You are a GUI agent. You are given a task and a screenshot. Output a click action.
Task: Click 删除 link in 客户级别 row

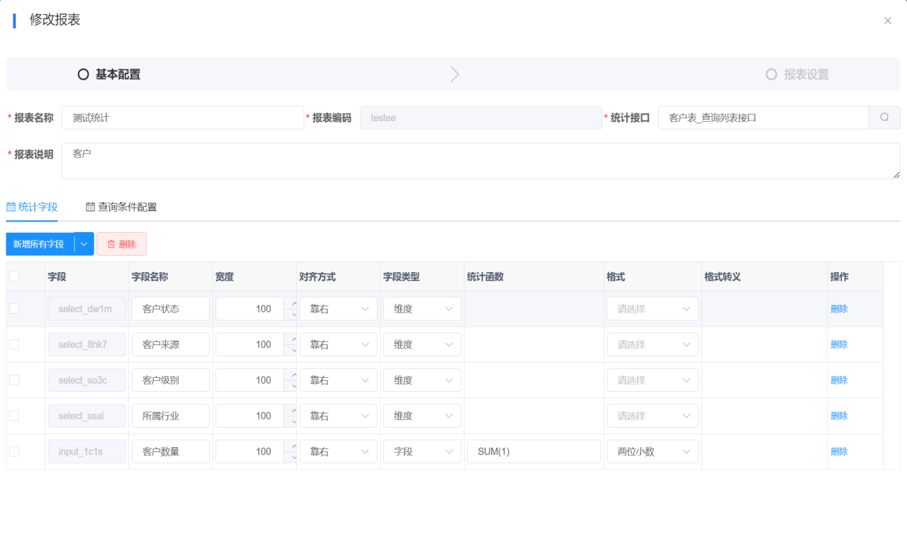tap(838, 381)
